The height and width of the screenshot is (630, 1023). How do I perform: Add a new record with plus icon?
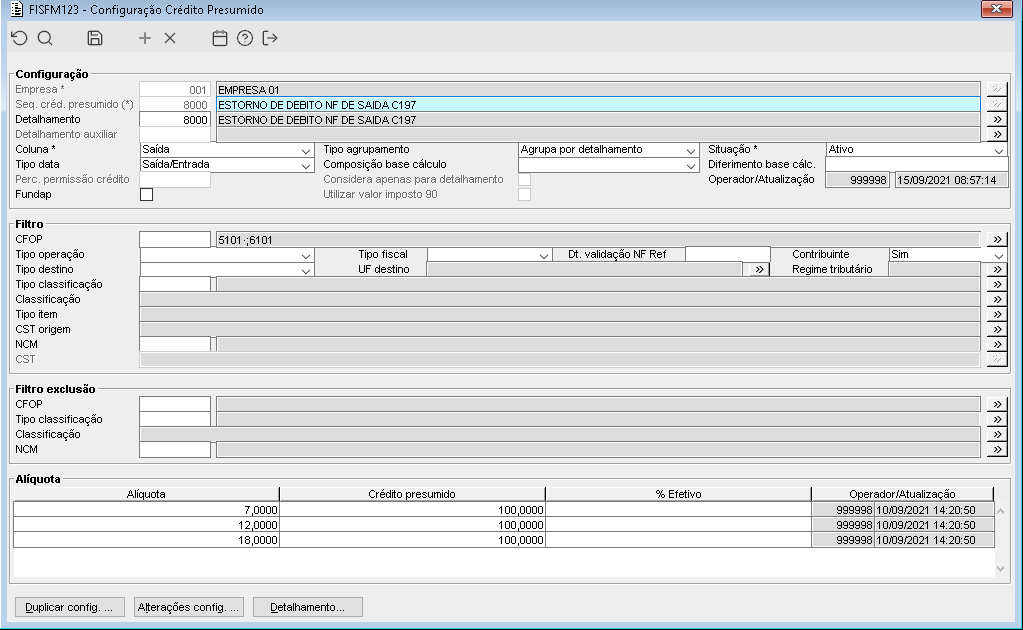pos(145,38)
